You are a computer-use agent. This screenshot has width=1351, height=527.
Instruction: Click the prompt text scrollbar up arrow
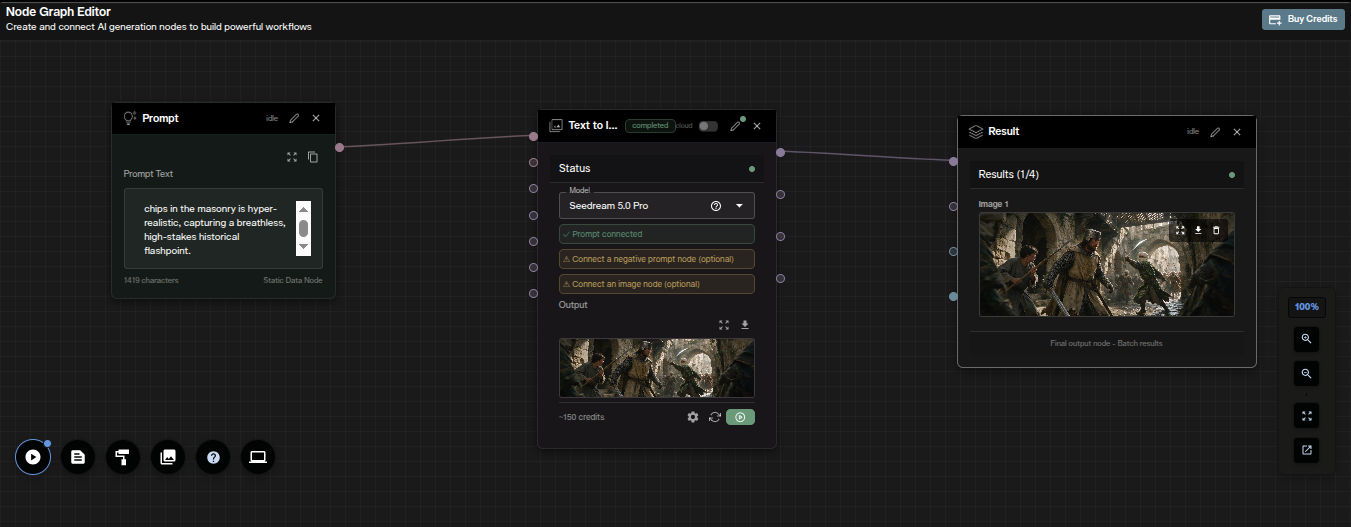pos(304,208)
